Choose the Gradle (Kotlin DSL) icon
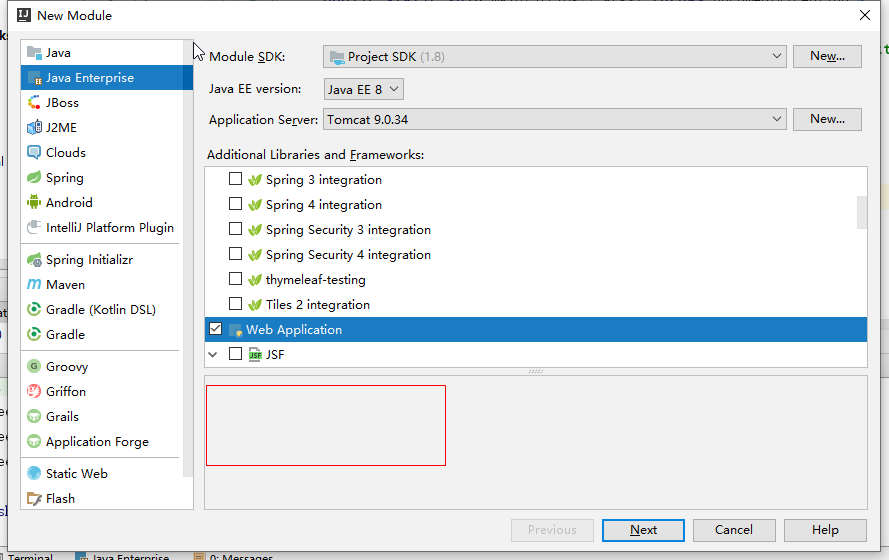 tap(34, 309)
